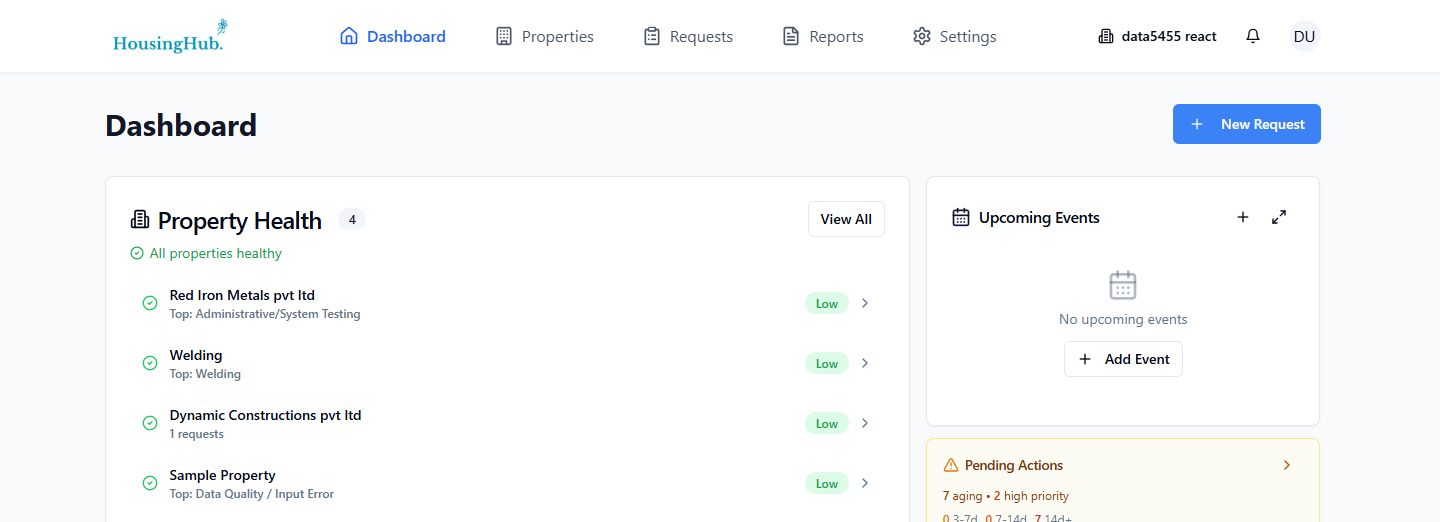Click the Low badge on the Welding row

(826, 363)
